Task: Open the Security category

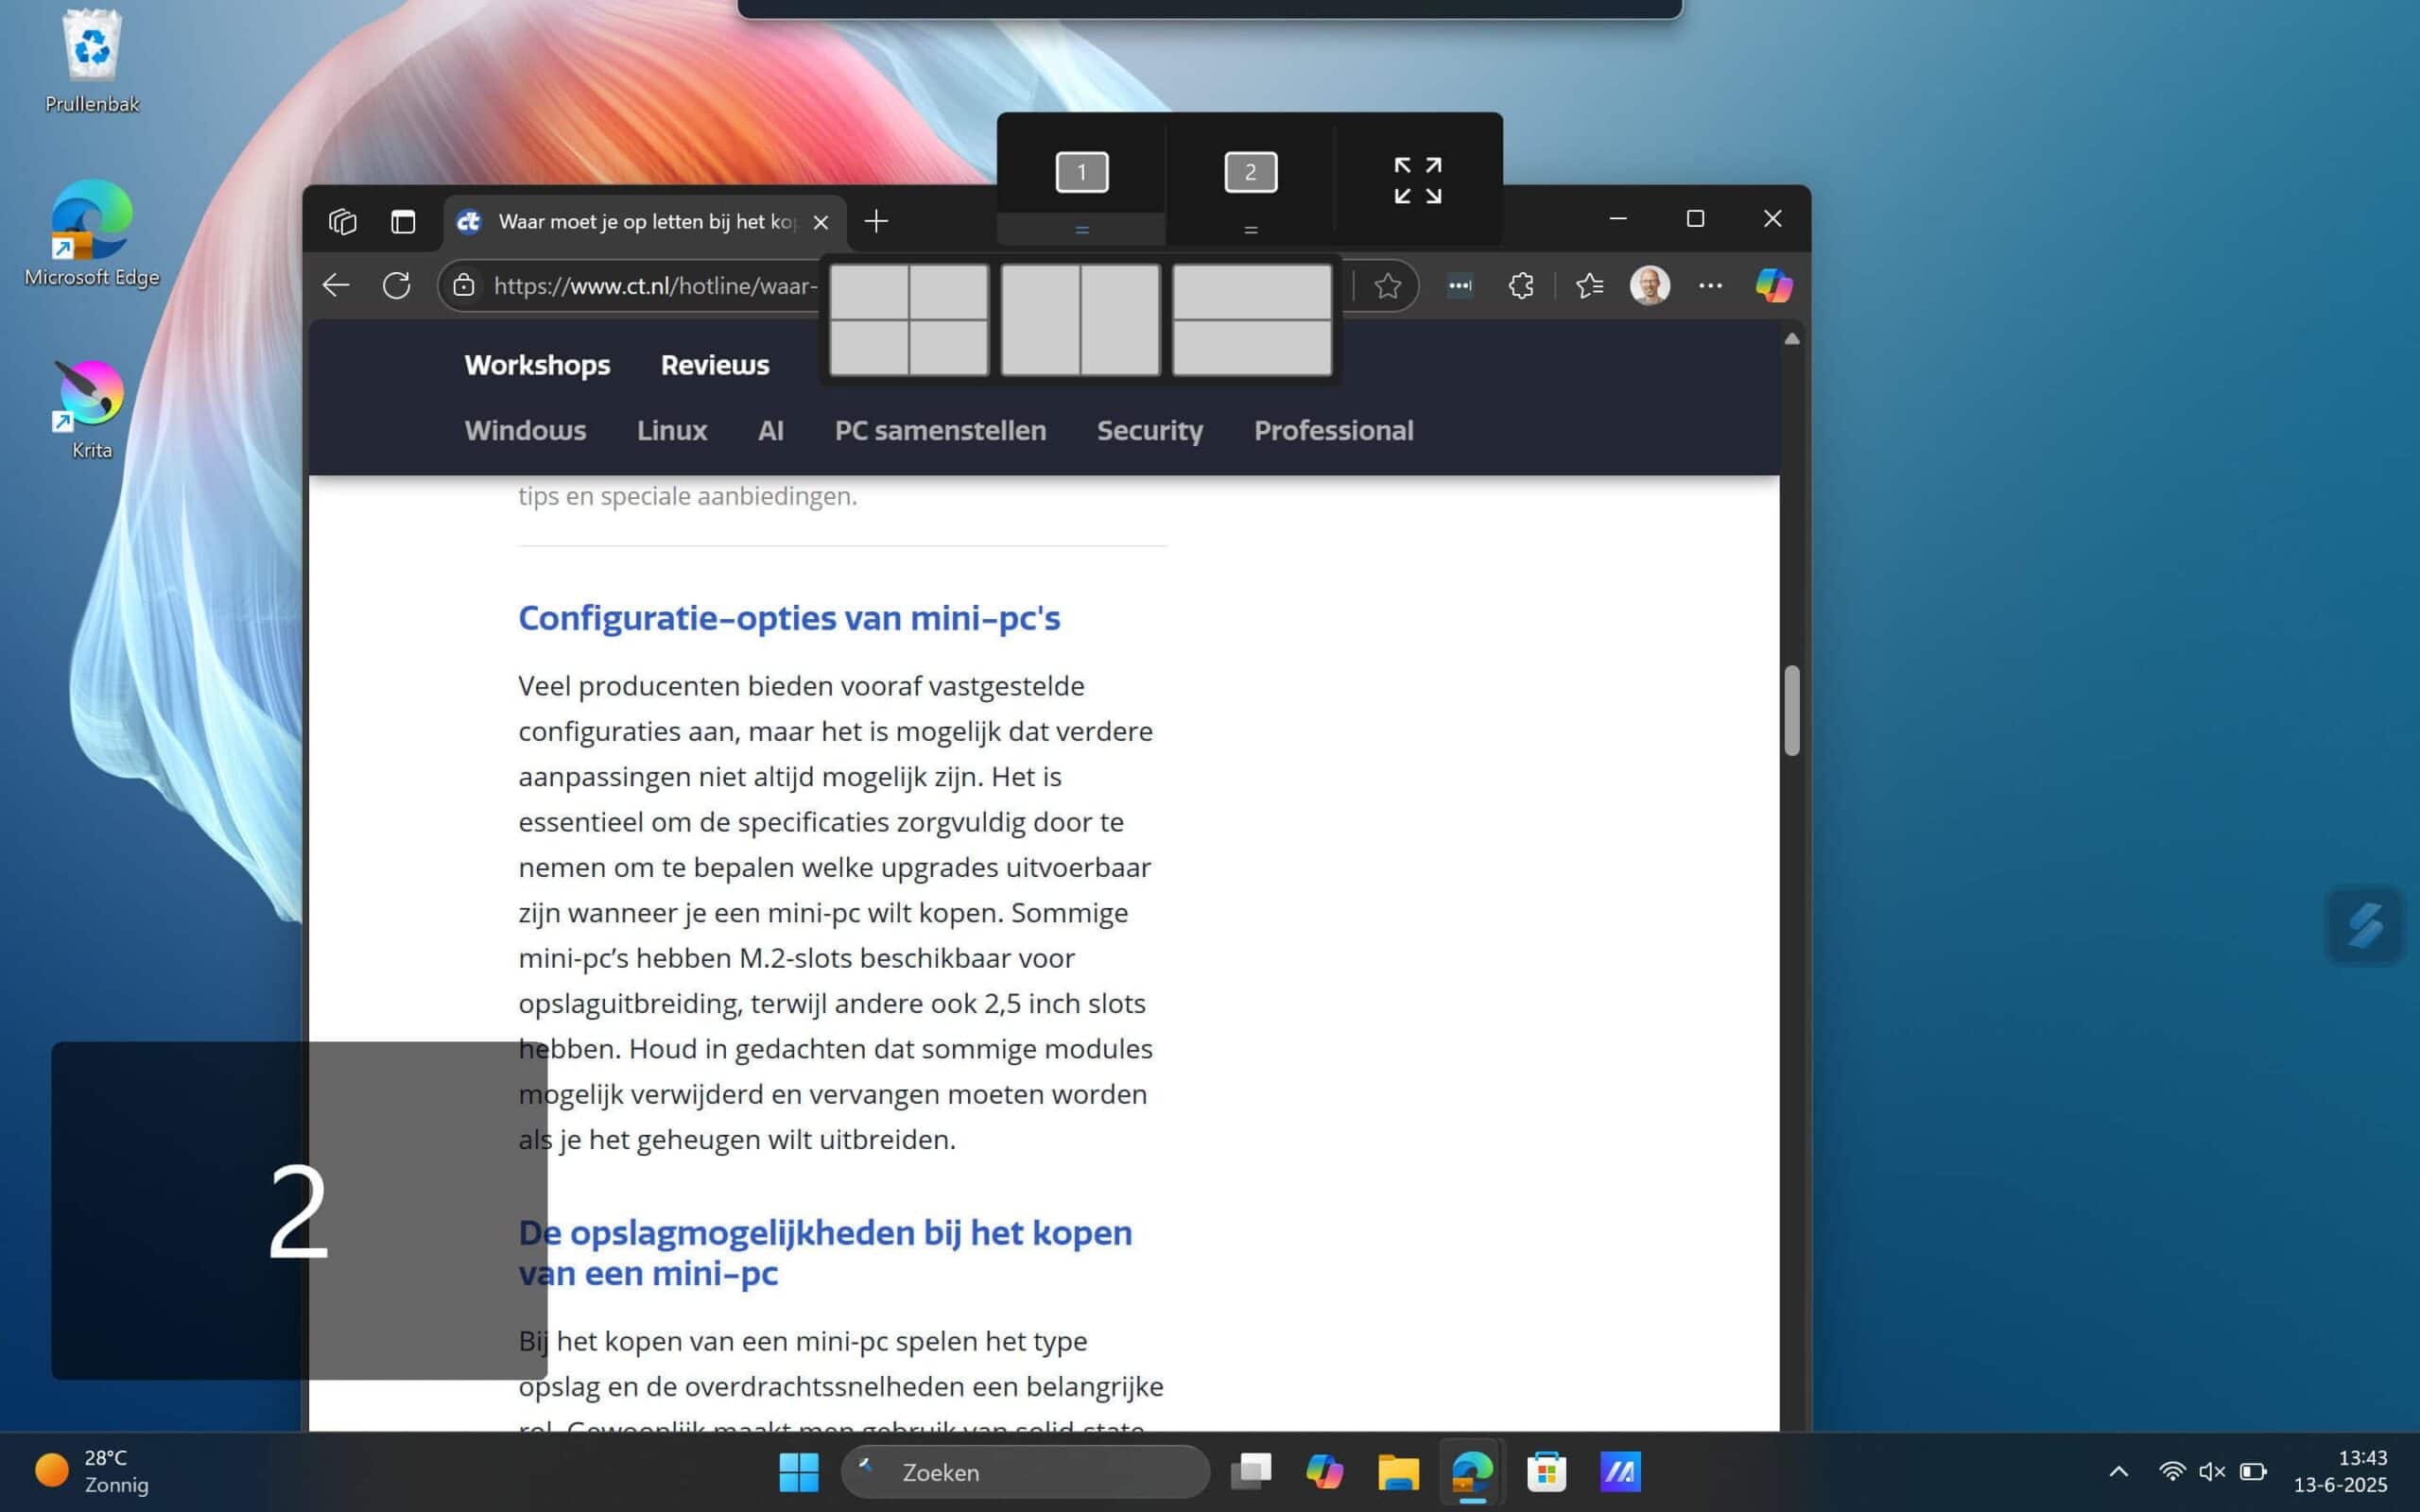Action: pyautogui.click(x=1149, y=431)
